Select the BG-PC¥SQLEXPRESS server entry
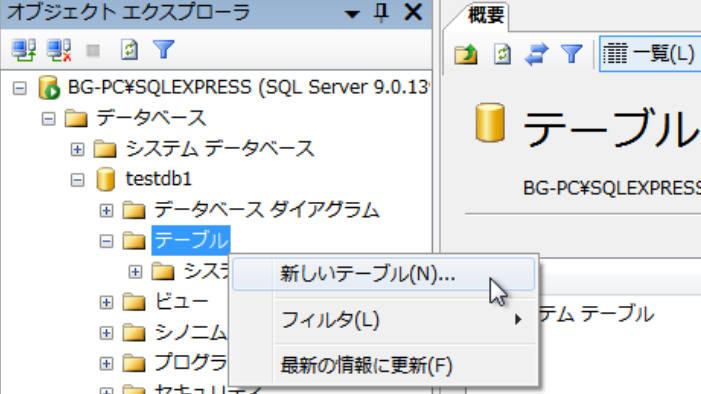This screenshot has width=701, height=394. 248,87
